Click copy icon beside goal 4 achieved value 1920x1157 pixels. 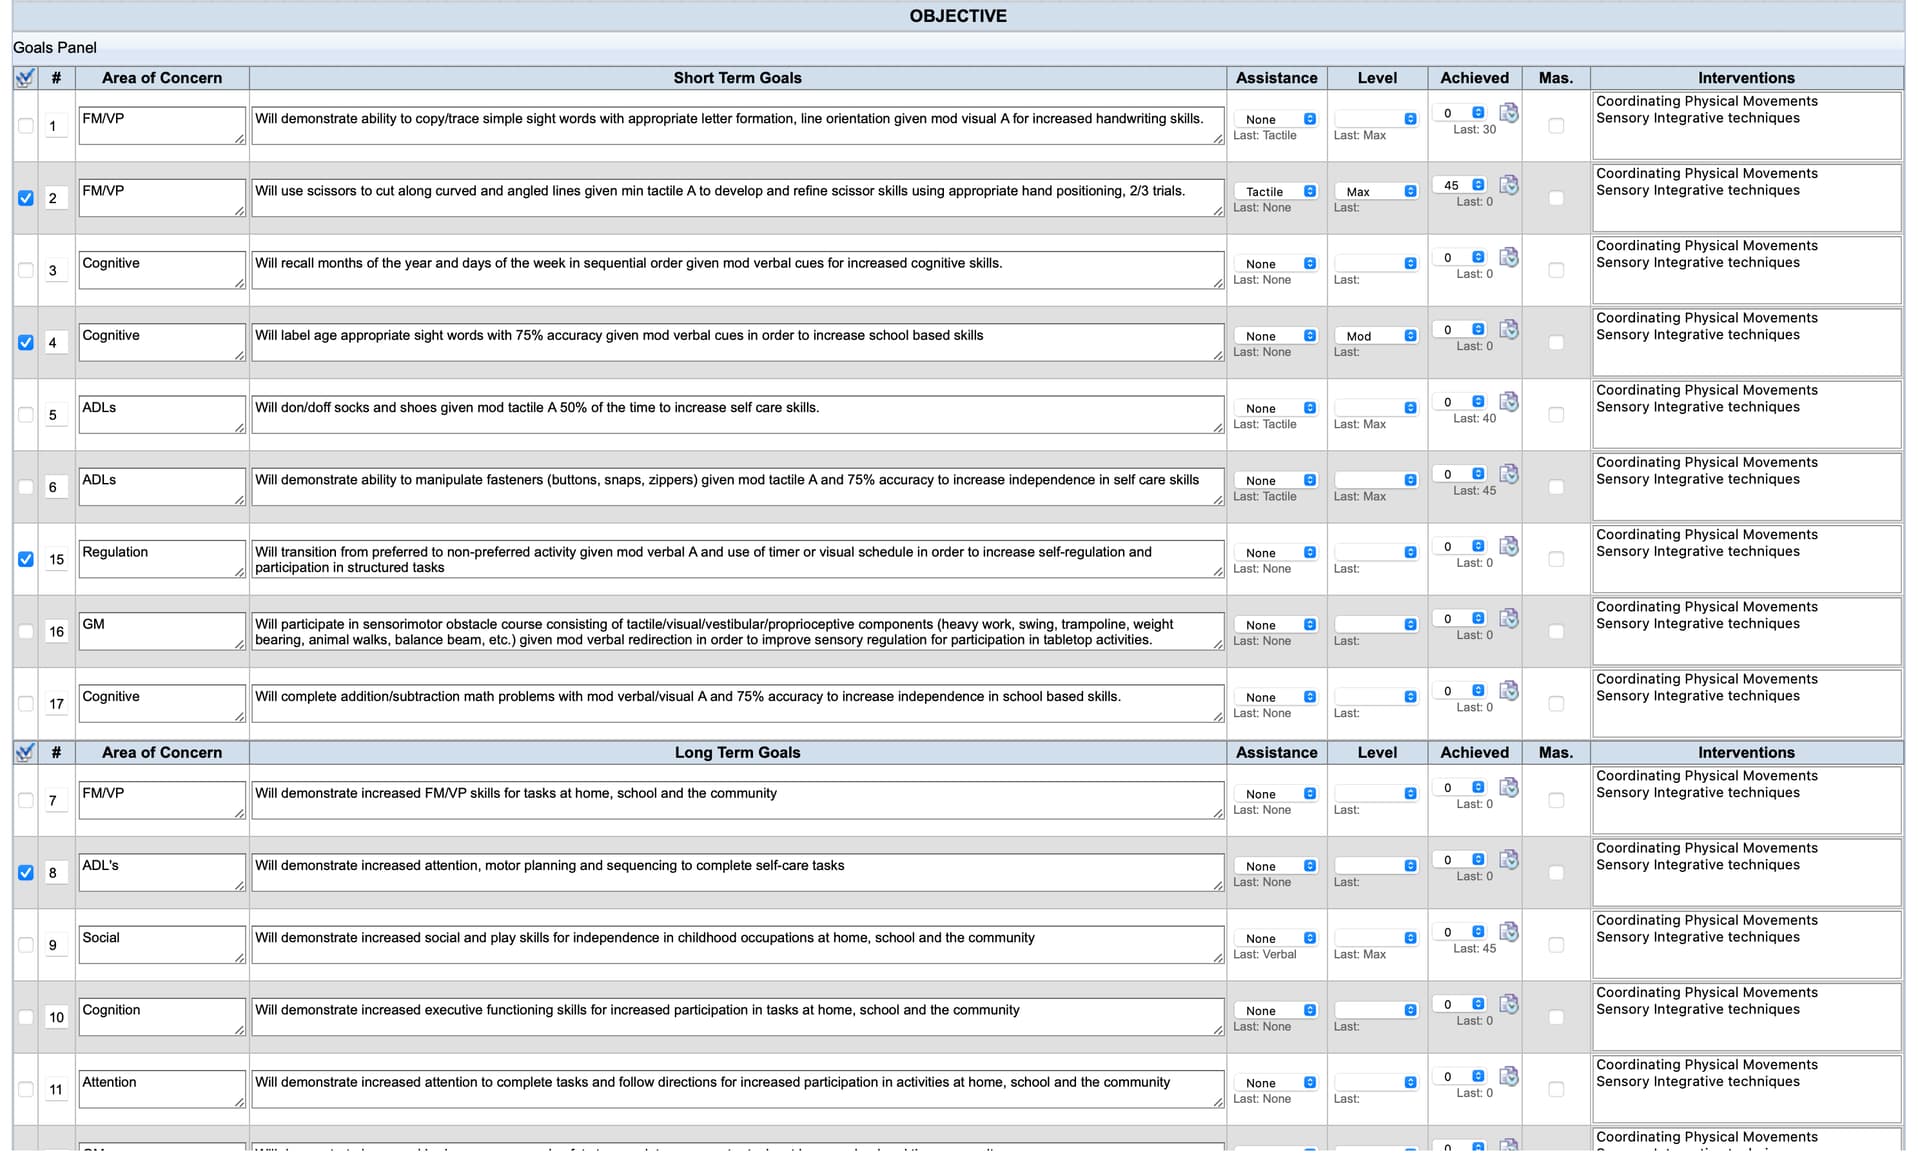(x=1509, y=329)
